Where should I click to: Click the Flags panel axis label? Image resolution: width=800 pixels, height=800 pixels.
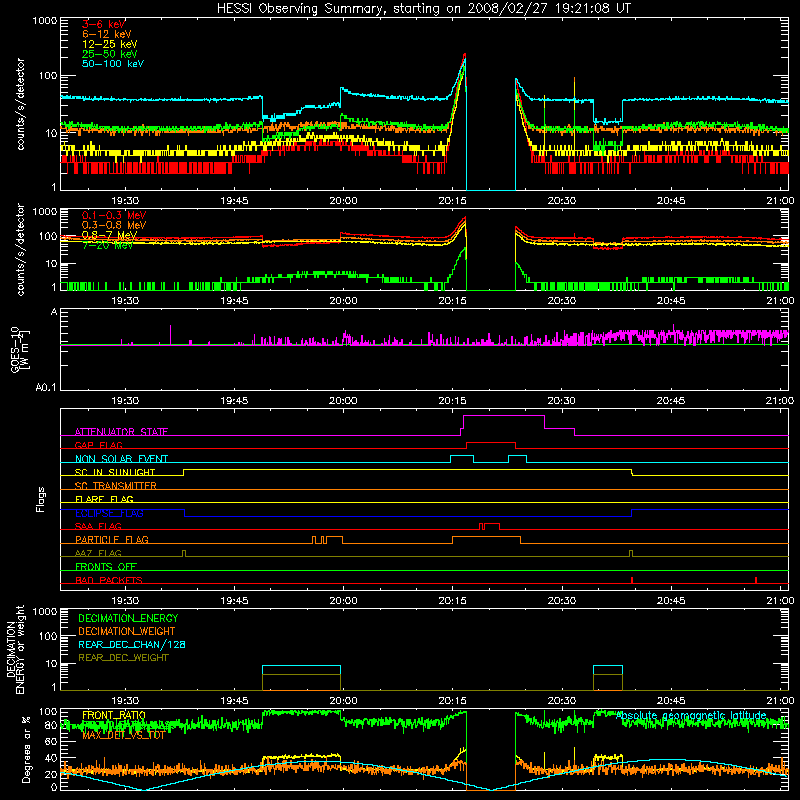pyautogui.click(x=40, y=499)
